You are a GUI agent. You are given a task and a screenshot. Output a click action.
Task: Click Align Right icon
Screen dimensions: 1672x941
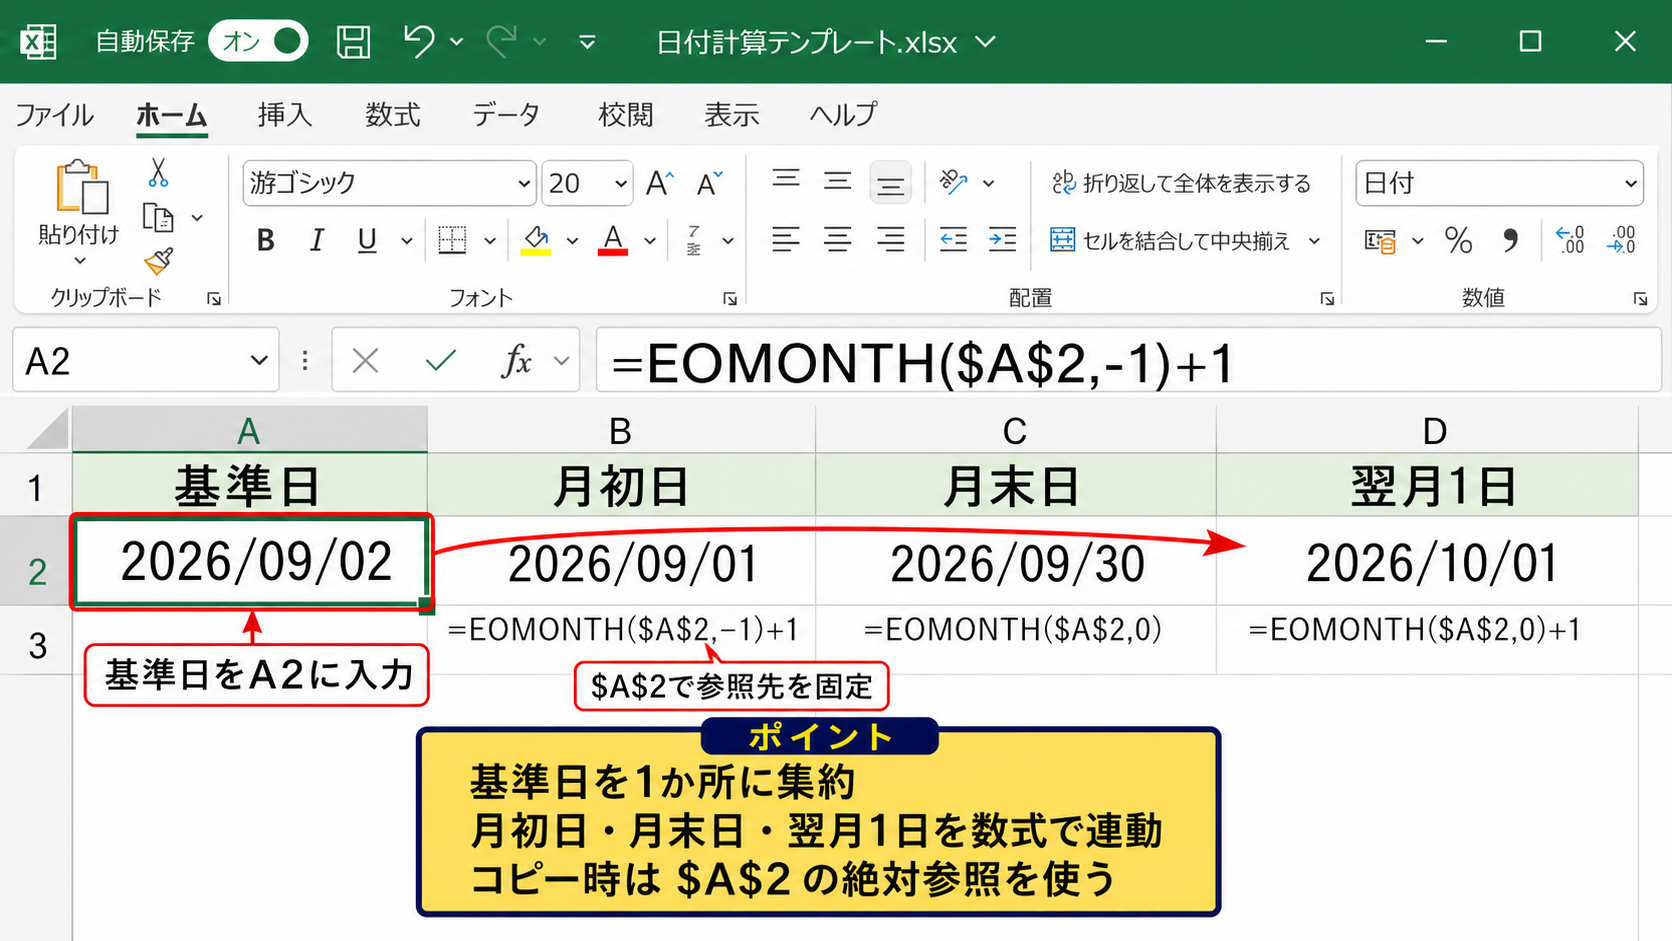890,240
